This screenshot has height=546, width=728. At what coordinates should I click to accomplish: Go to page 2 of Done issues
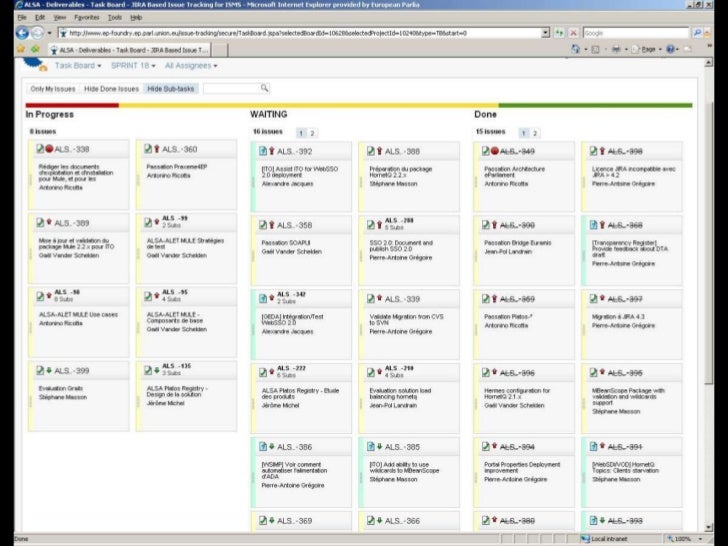click(x=535, y=133)
